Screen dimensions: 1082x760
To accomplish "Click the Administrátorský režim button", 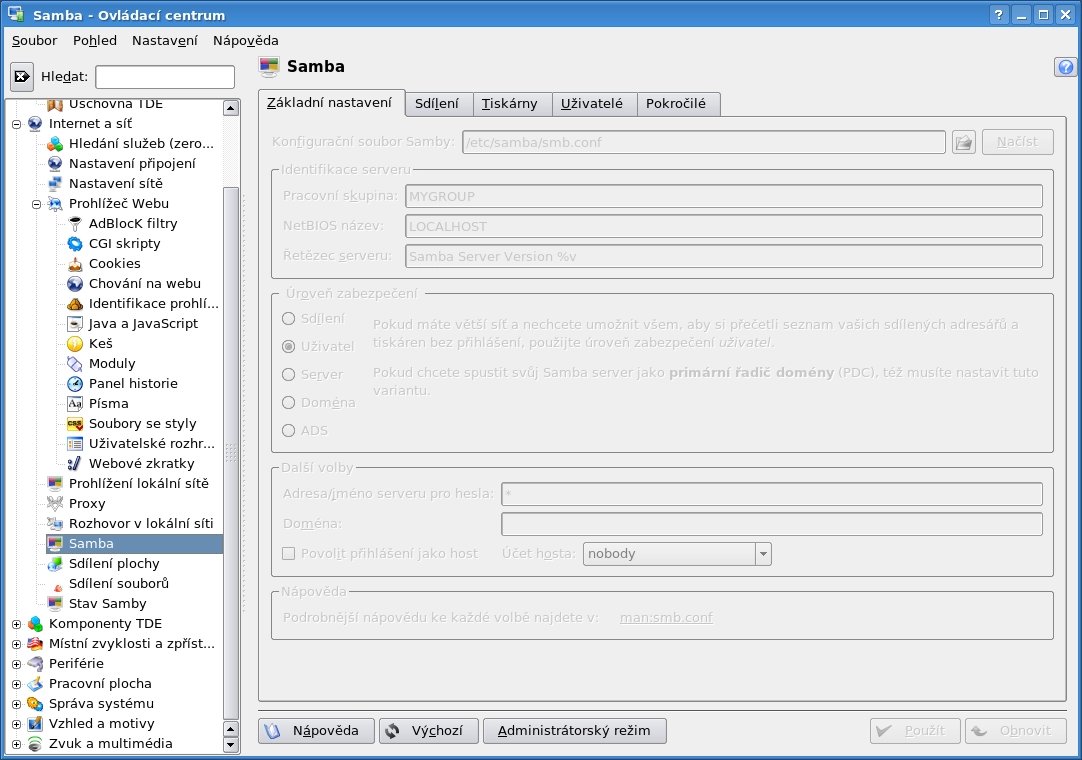I will [575, 731].
